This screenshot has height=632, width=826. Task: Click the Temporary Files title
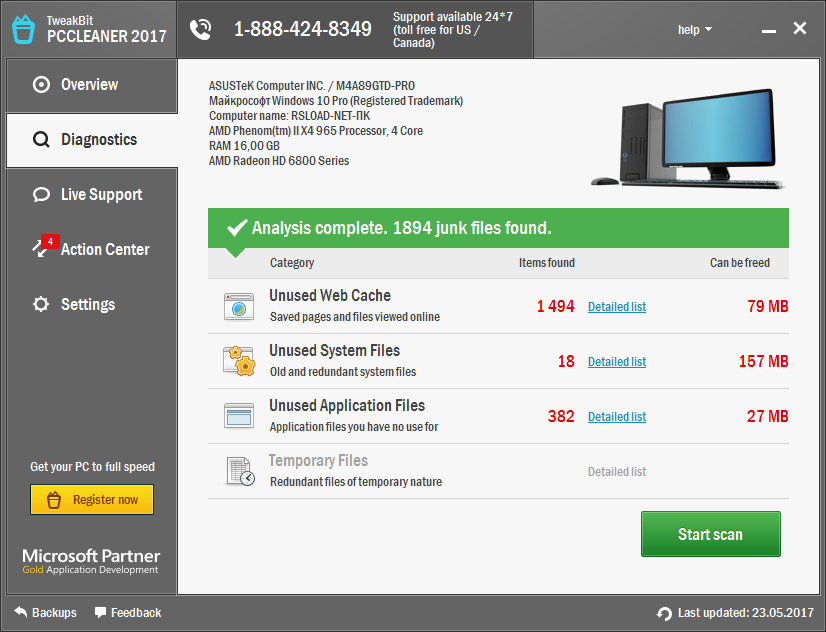pyautogui.click(x=318, y=460)
